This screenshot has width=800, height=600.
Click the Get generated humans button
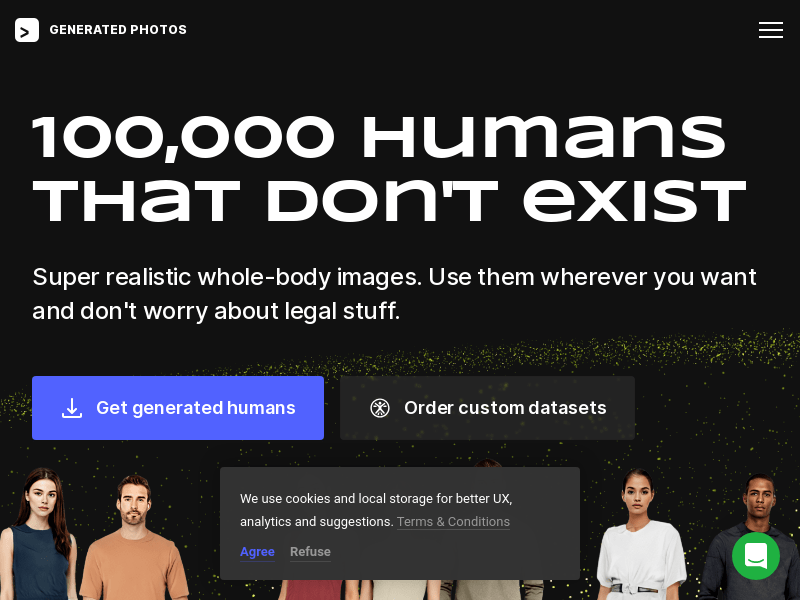tap(178, 408)
